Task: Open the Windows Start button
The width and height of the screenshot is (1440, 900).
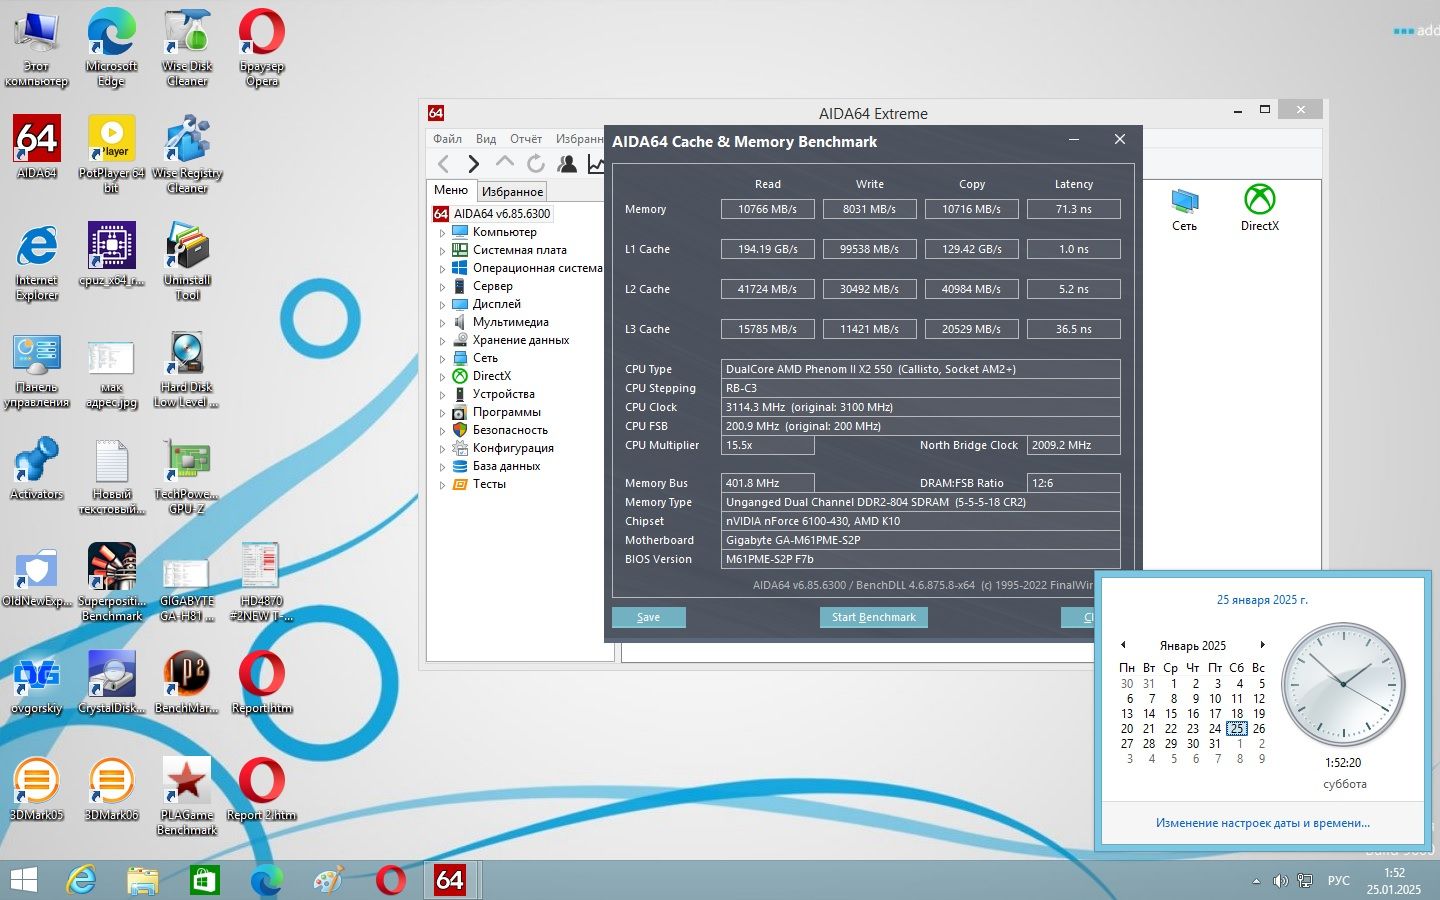Action: (23, 880)
